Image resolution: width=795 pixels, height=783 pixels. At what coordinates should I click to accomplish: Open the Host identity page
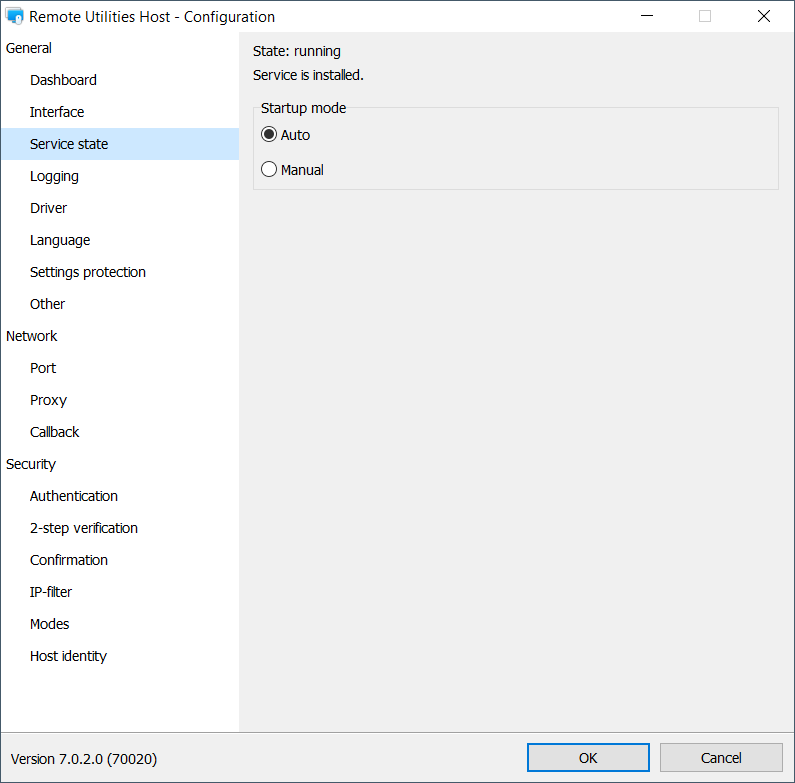tap(120, 656)
